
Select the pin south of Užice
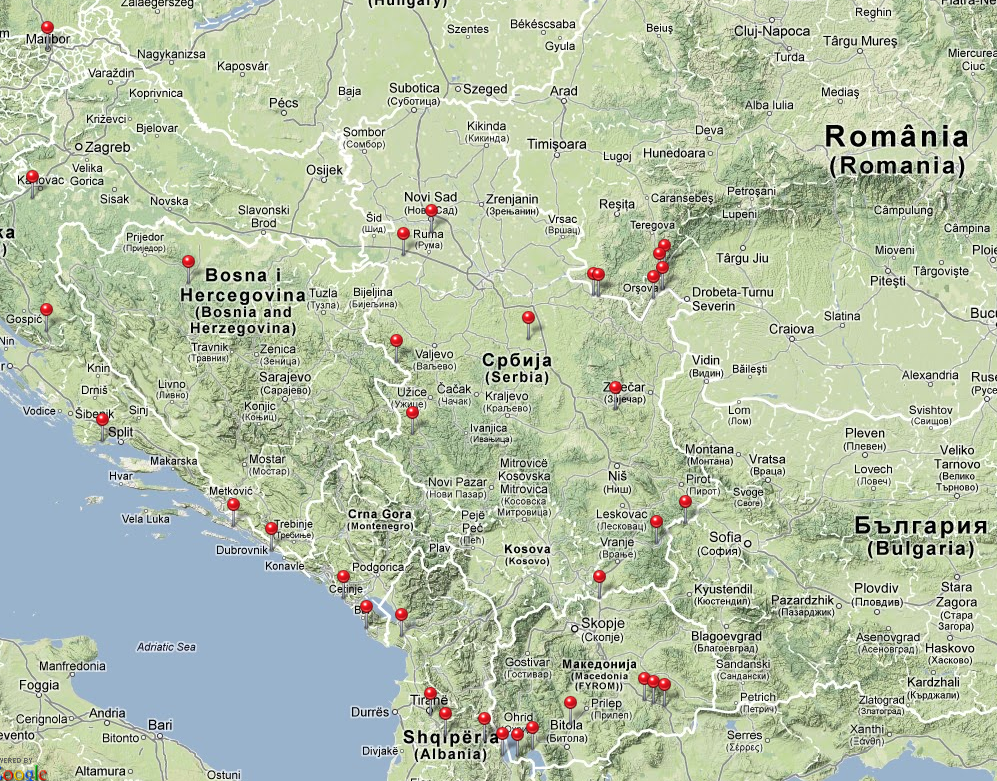click(412, 412)
